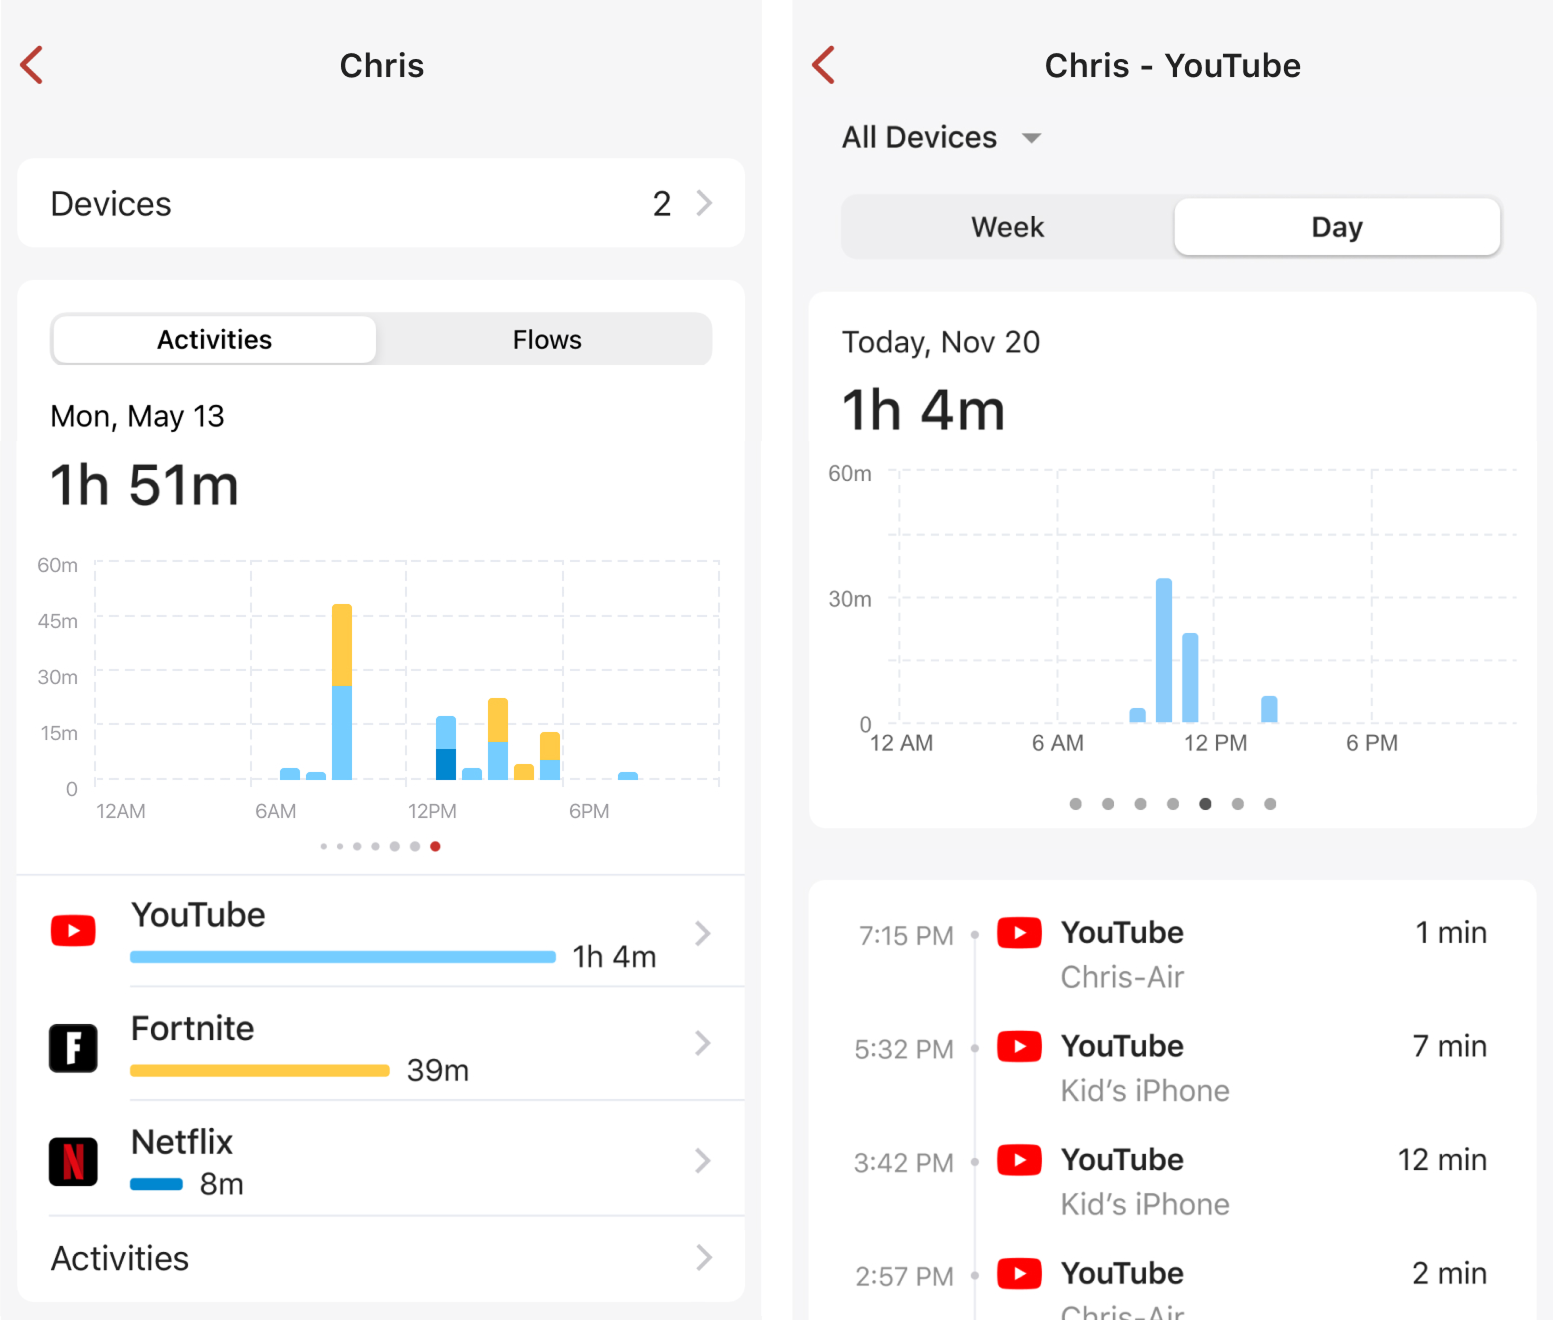Select the Flows segment
1553x1320 pixels.
546,340
